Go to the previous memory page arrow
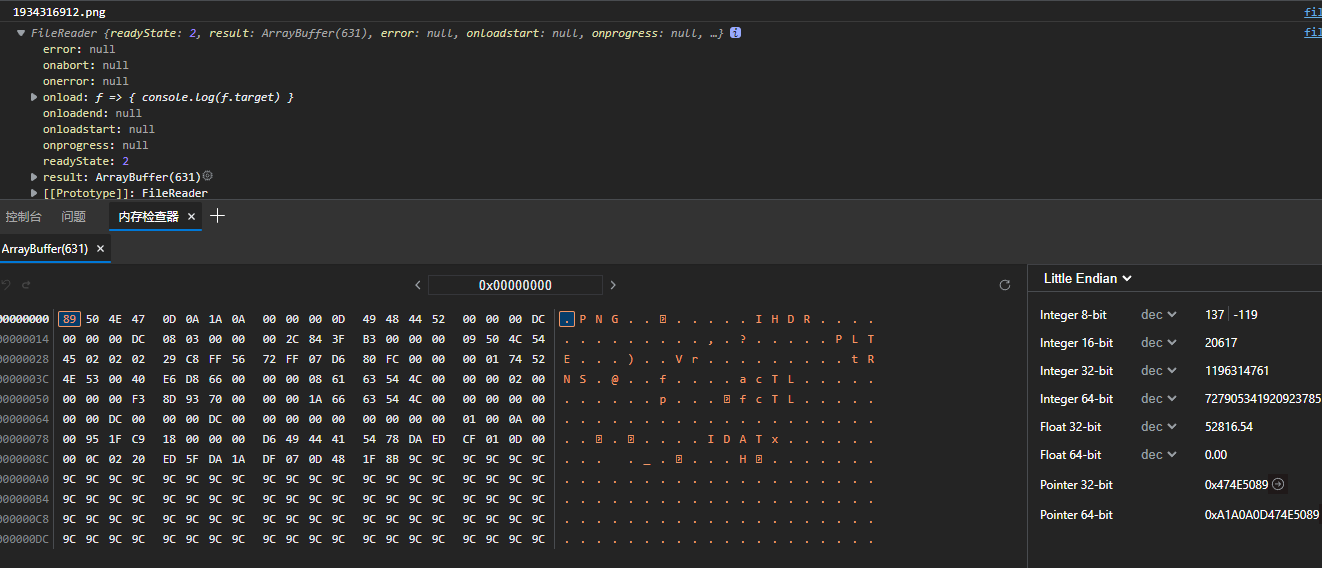 click(417, 285)
